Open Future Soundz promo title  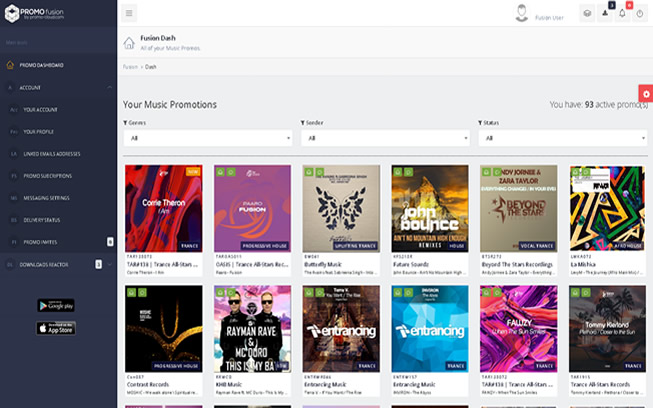click(411, 264)
